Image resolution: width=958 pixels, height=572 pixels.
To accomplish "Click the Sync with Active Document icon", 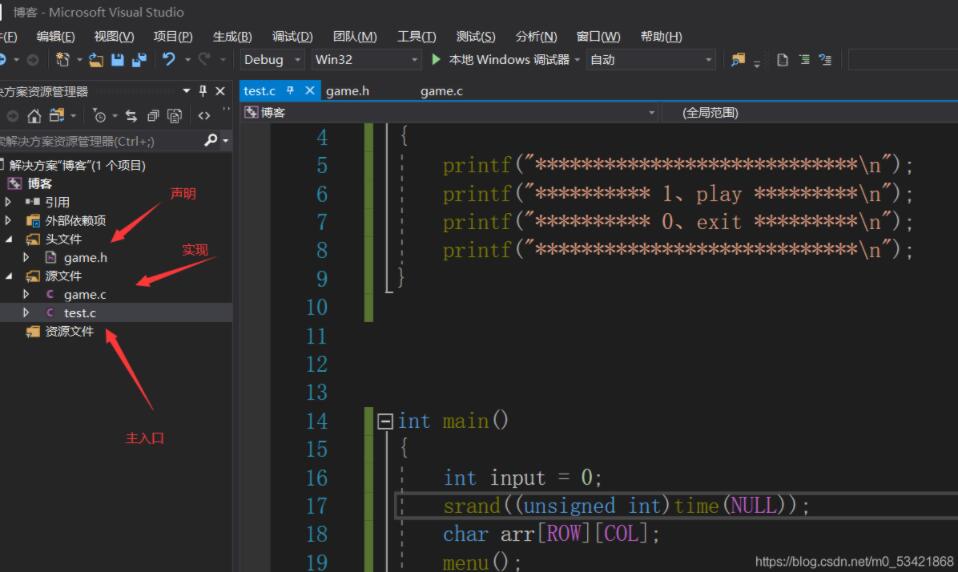I will pos(131,116).
